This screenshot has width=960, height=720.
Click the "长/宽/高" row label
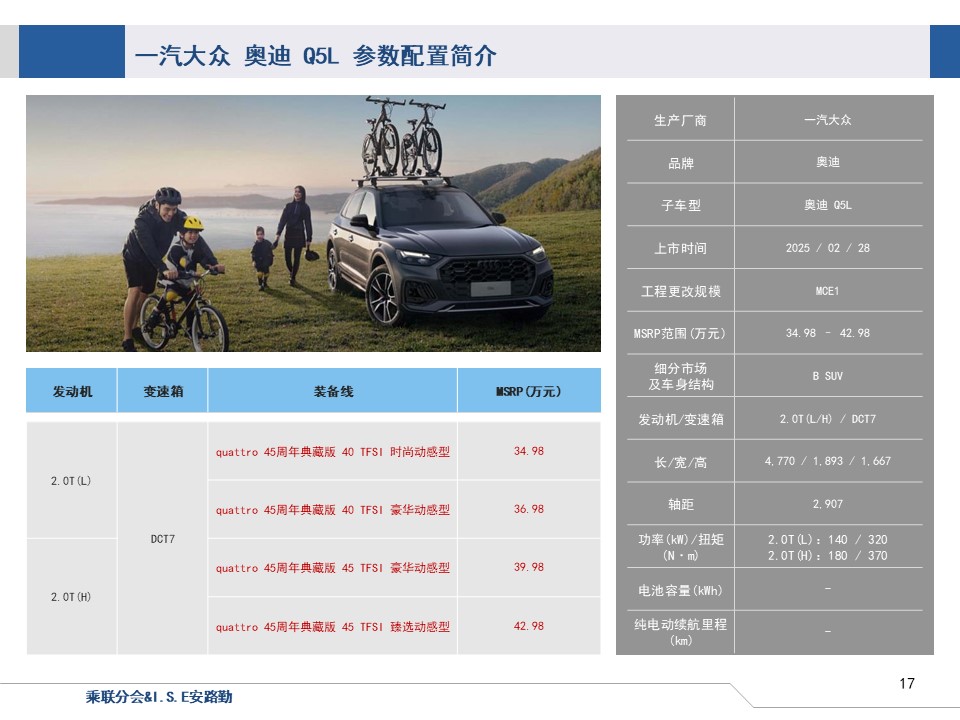(680, 462)
